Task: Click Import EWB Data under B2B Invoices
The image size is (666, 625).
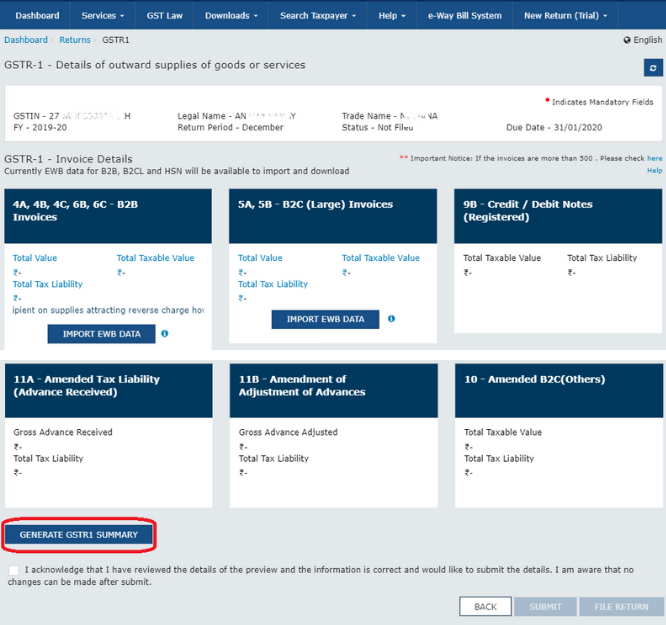Action: tap(102, 334)
